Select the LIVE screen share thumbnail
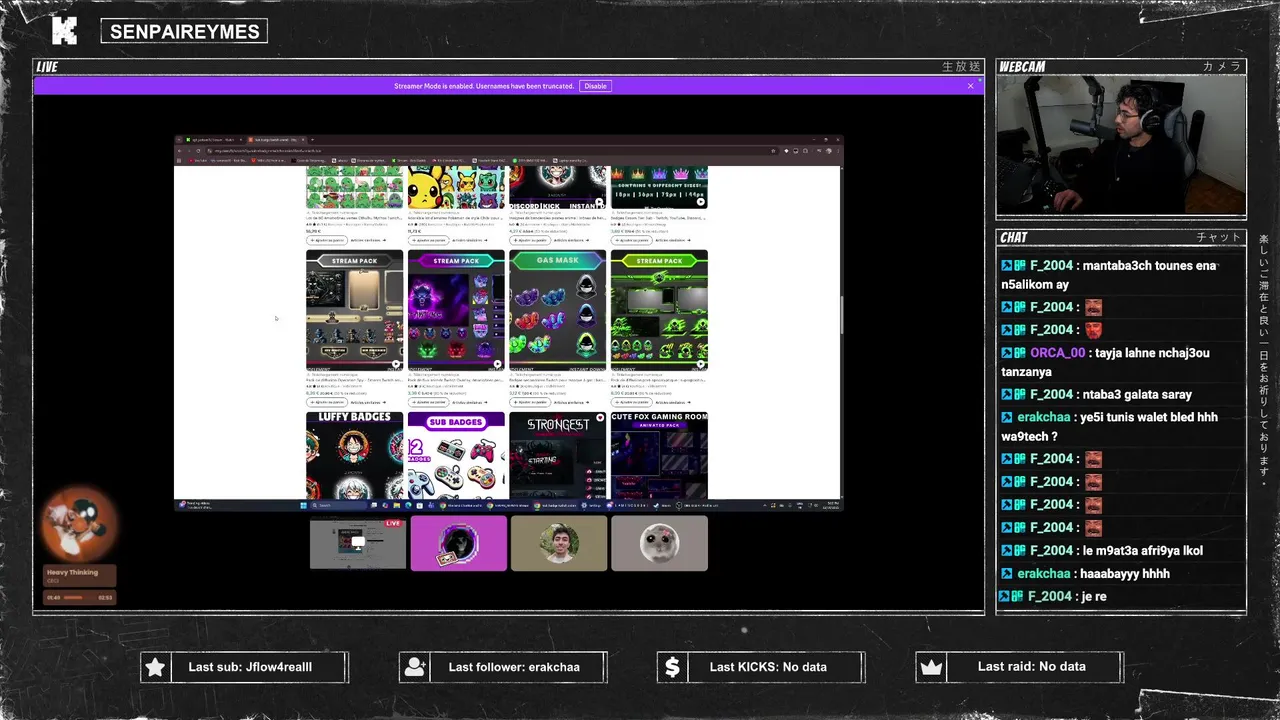Screen dimensions: 1280x720 click(358, 543)
